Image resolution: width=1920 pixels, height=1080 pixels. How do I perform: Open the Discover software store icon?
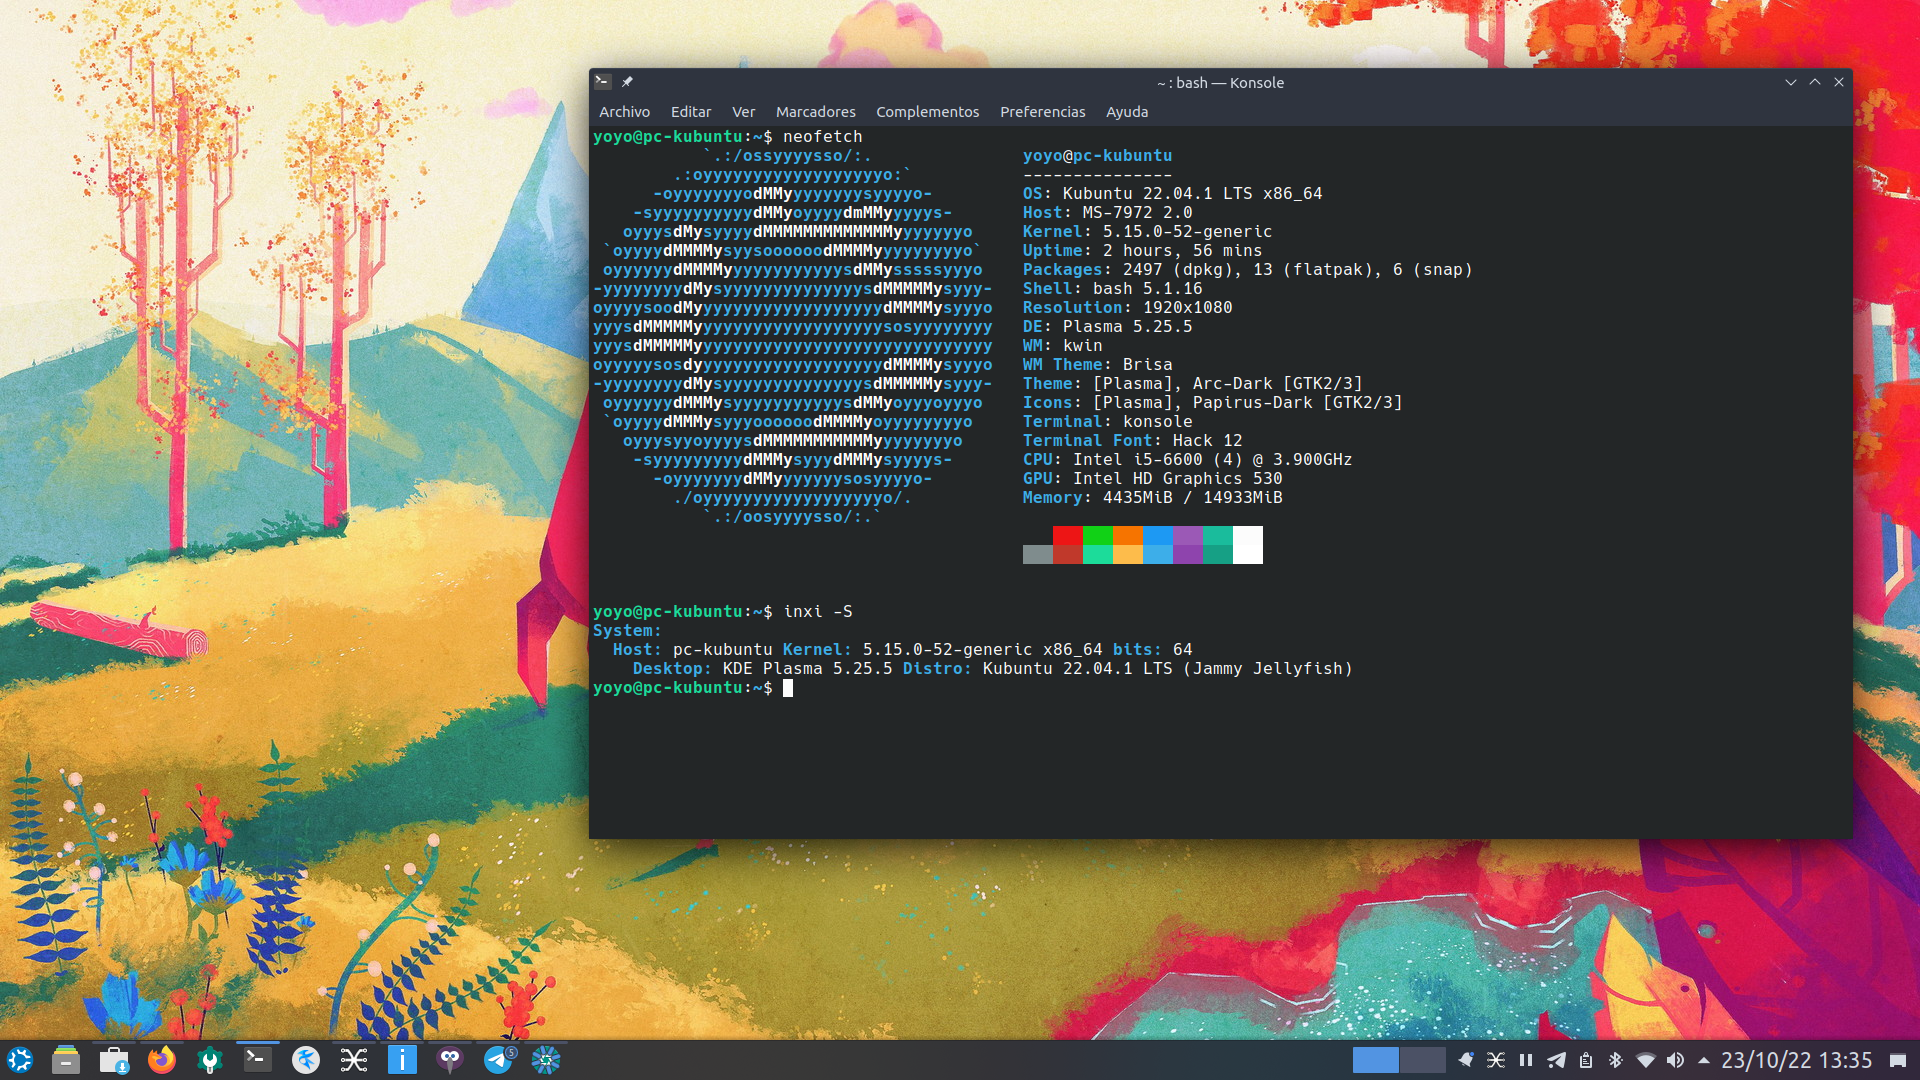click(x=114, y=1060)
